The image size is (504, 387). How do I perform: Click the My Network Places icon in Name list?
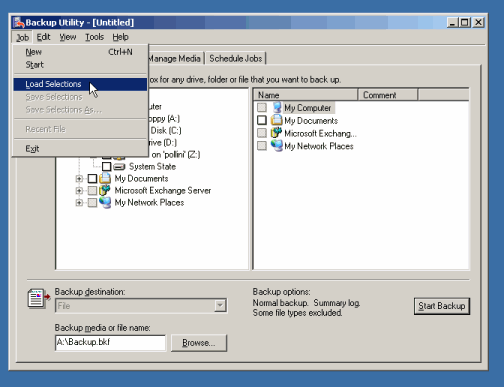coord(277,146)
